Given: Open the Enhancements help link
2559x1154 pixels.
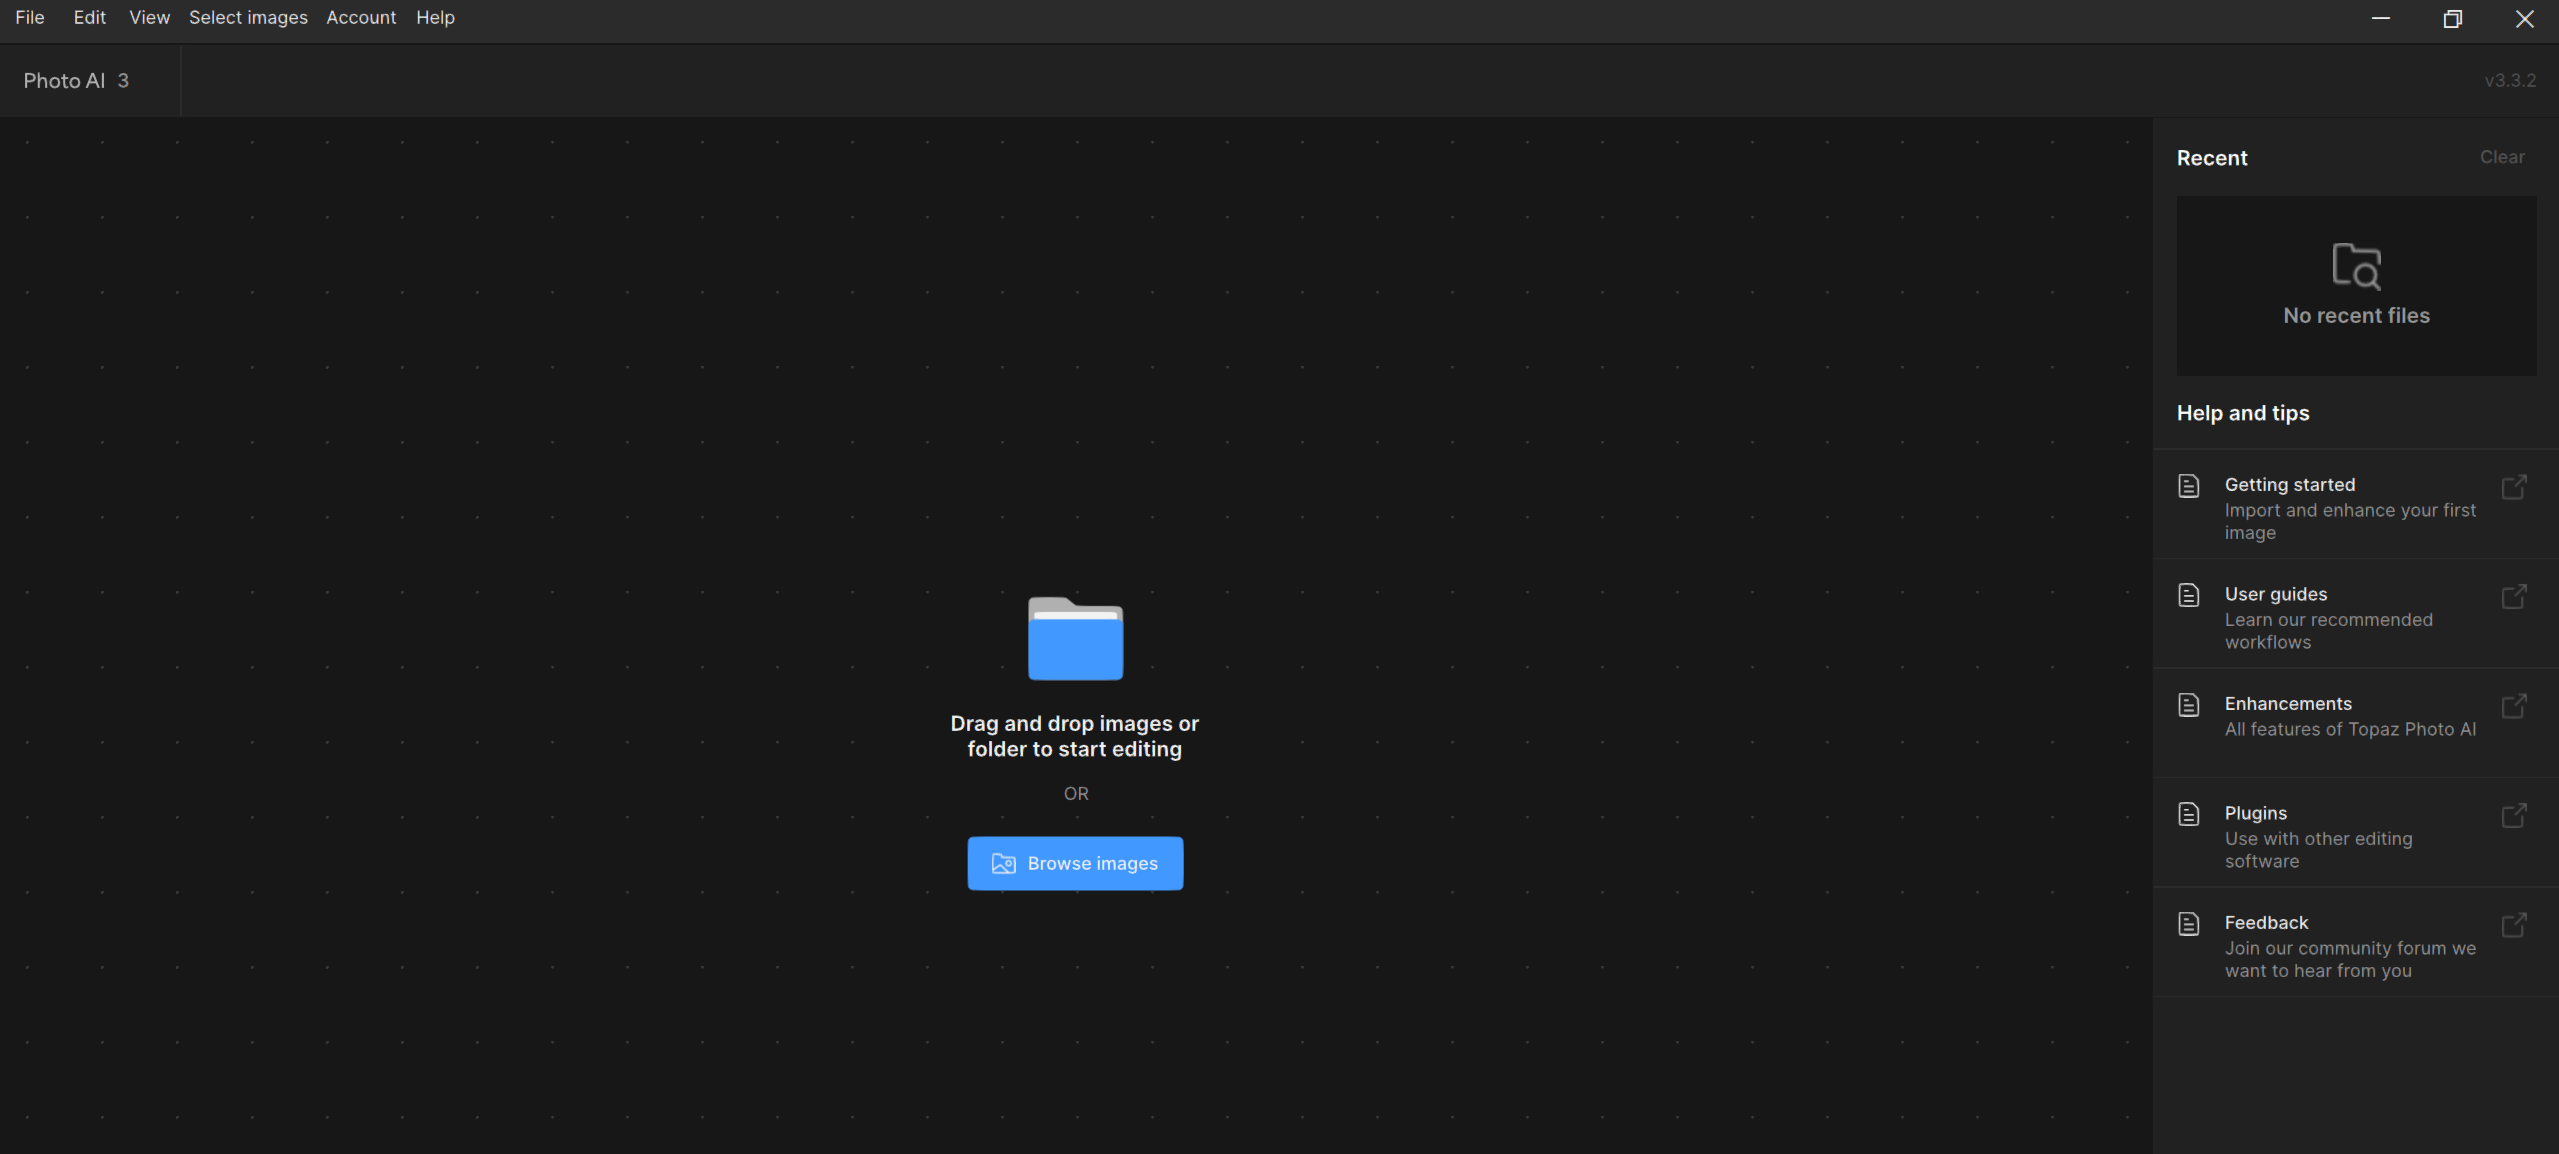Looking at the screenshot, I should [2355, 723].
